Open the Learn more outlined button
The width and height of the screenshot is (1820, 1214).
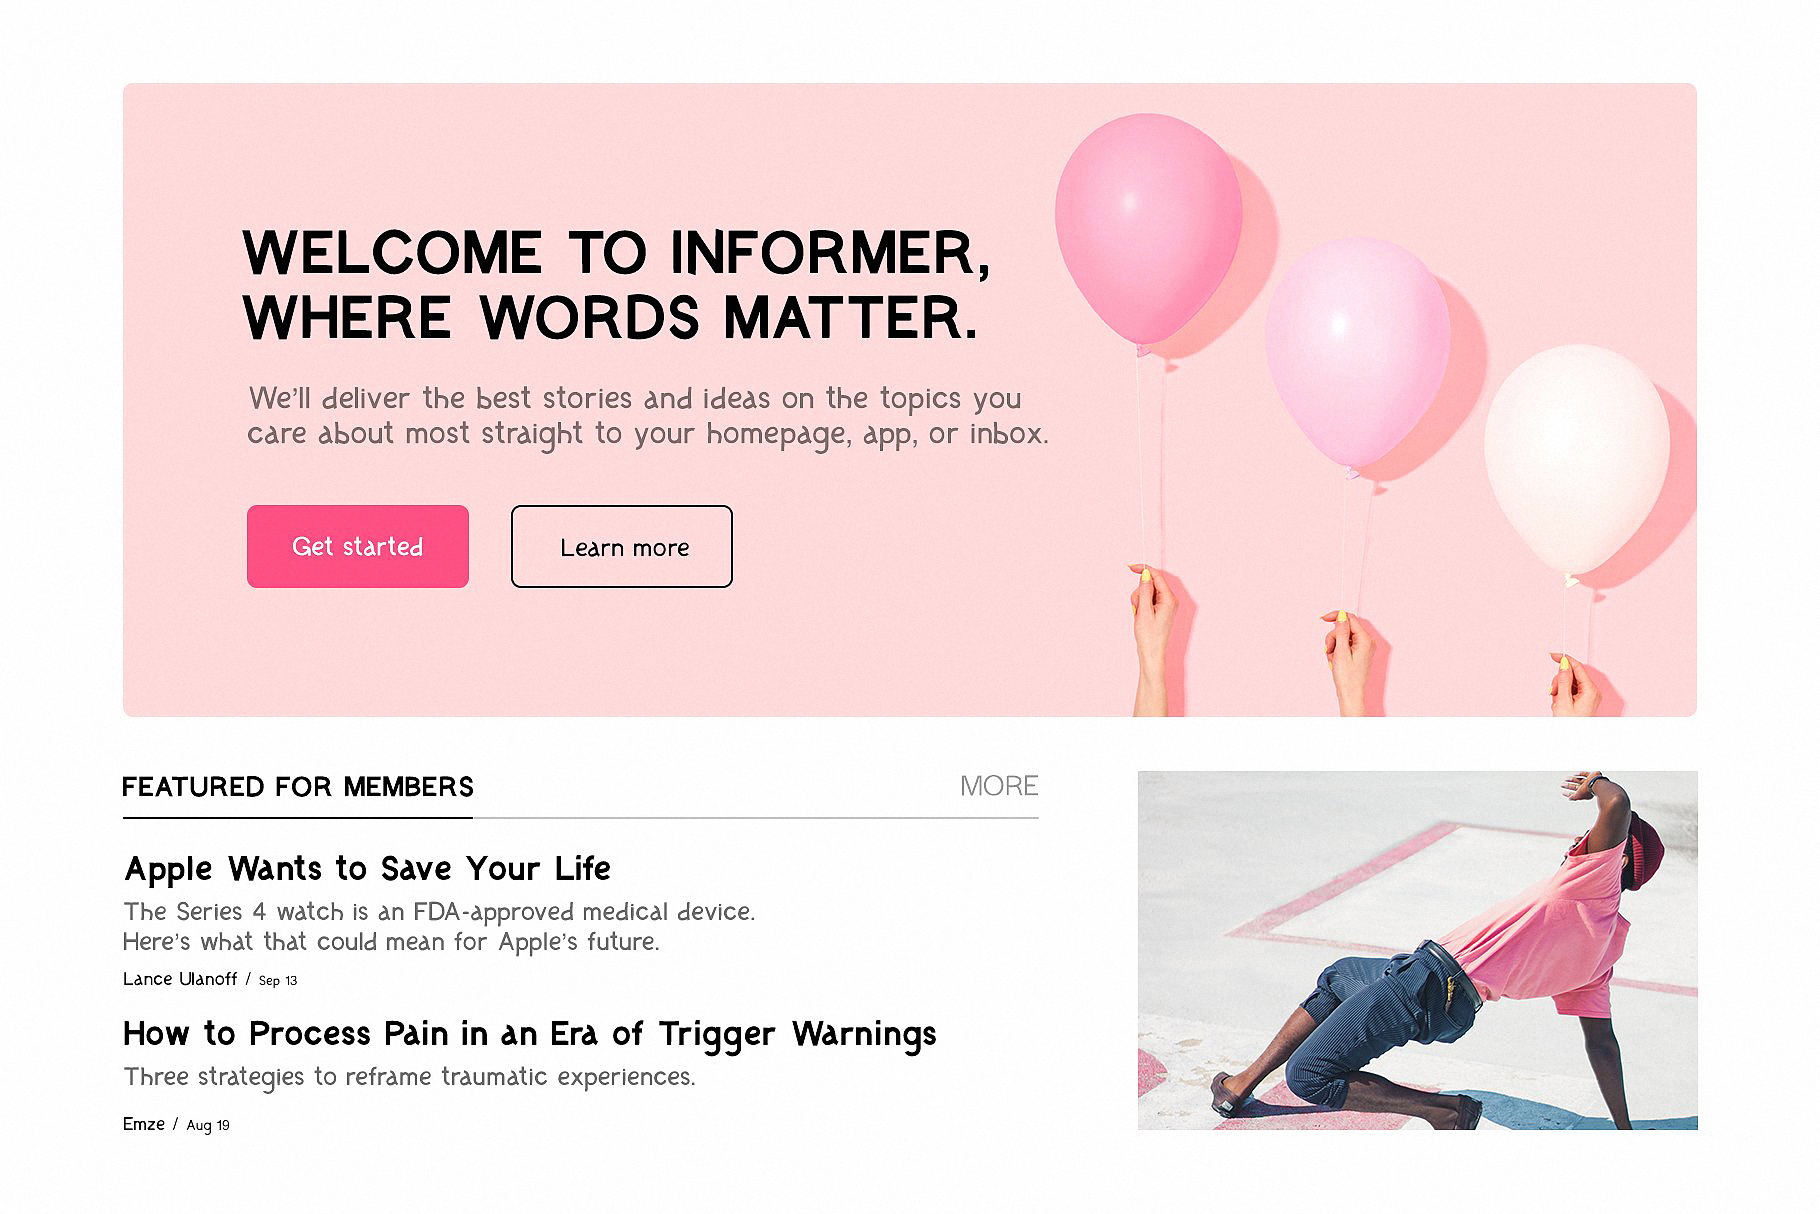tap(621, 546)
